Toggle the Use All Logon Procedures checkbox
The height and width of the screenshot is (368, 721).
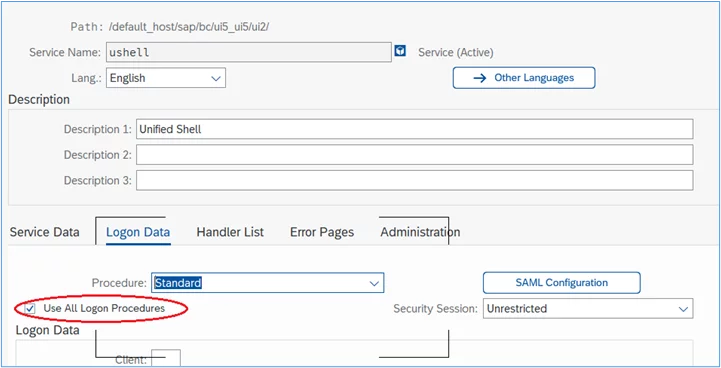pyautogui.click(x=30, y=309)
